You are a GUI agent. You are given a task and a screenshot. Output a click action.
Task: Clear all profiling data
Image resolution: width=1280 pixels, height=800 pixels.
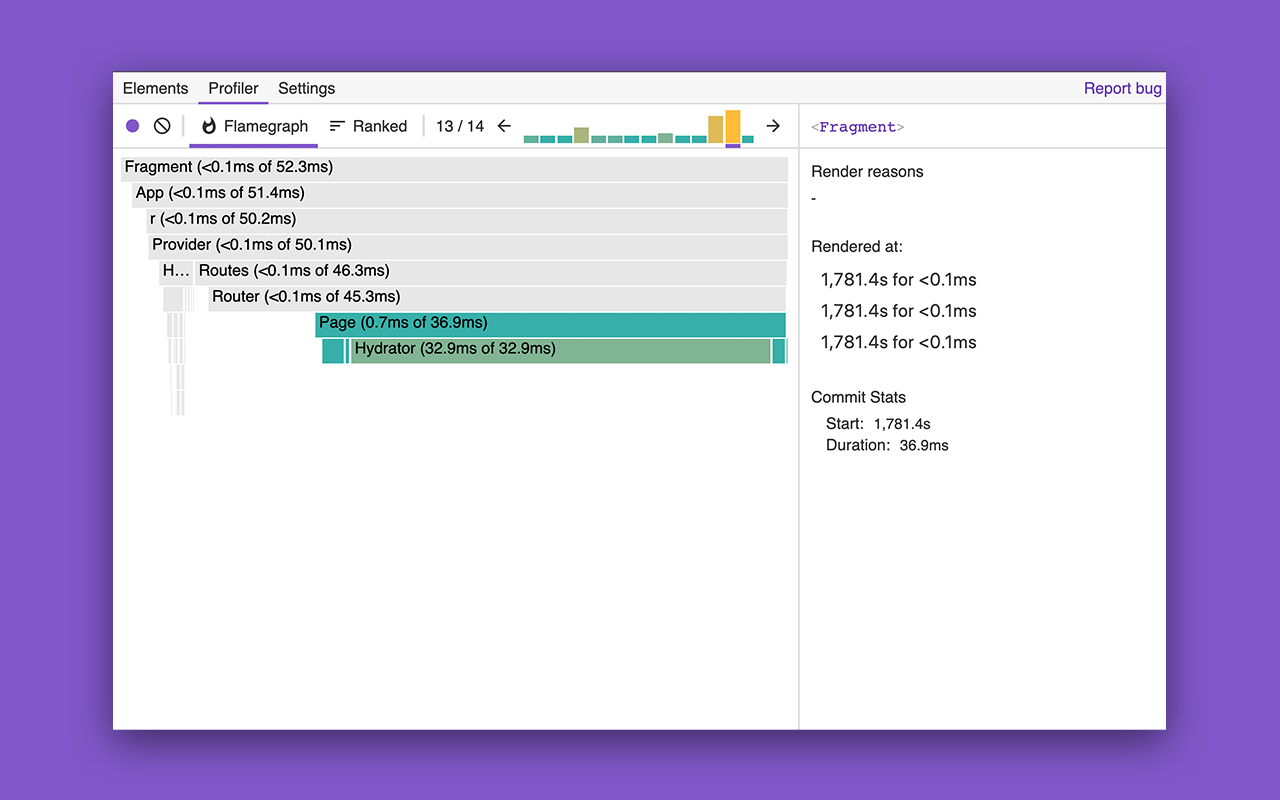coord(161,125)
